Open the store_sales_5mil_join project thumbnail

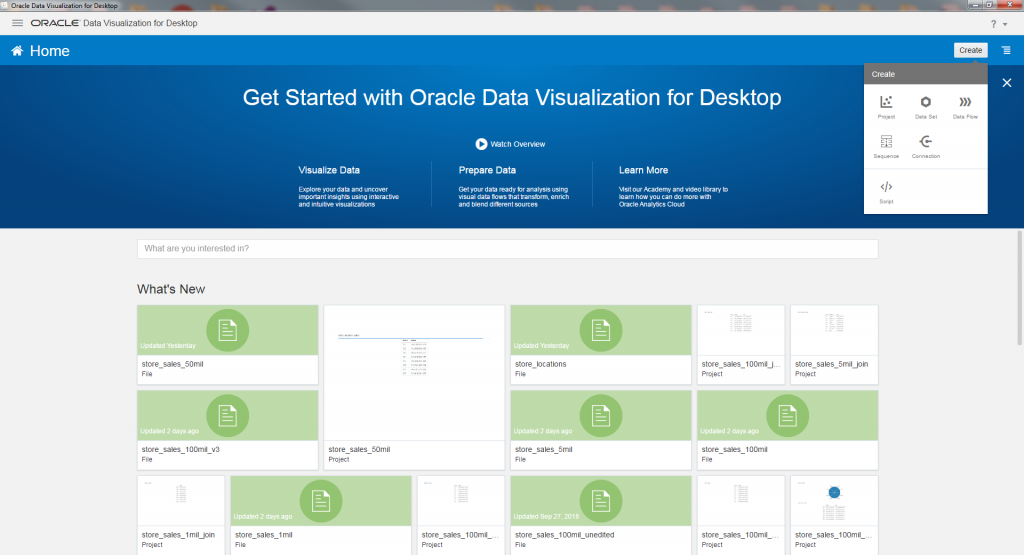point(834,330)
